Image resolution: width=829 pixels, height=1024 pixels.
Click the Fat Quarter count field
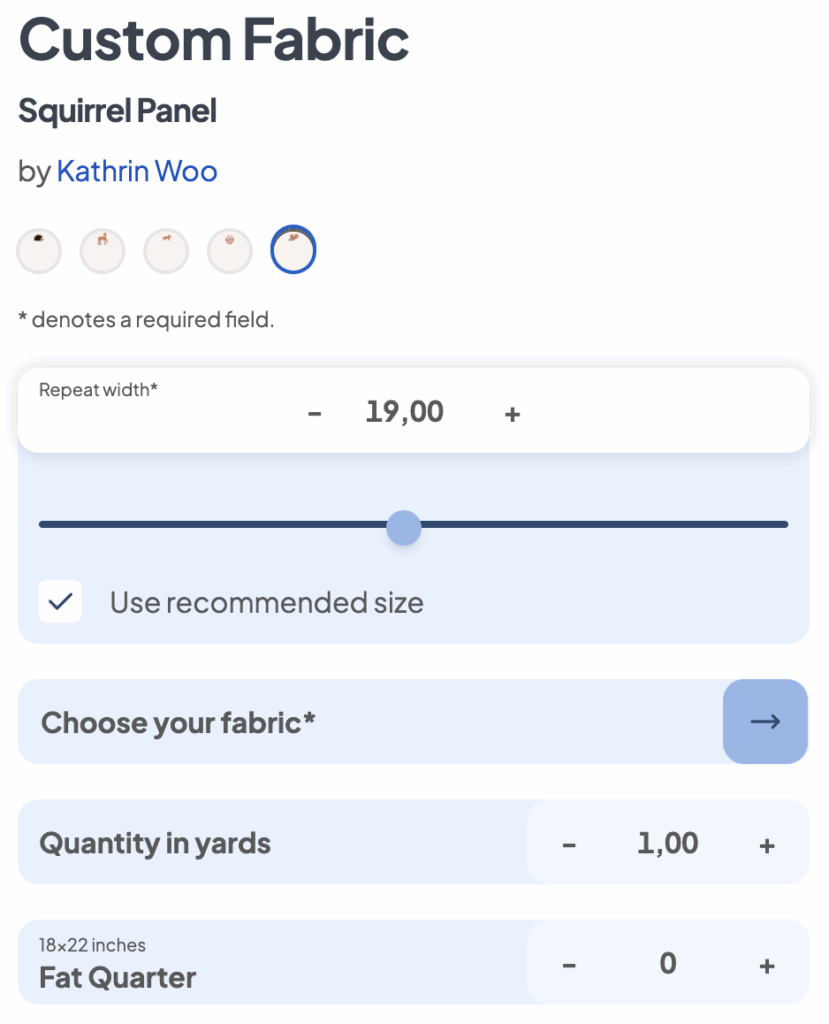[x=668, y=963]
